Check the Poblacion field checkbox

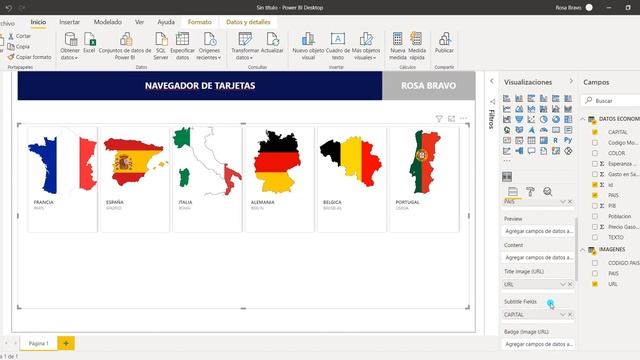595,216
